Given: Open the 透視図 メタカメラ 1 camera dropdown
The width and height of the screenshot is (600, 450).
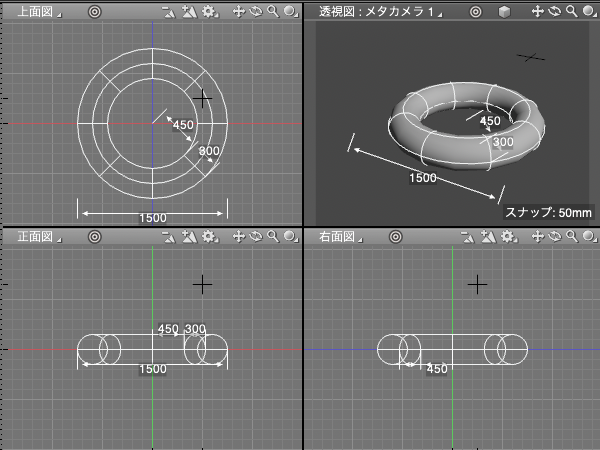Looking at the screenshot, I should tap(375, 11).
